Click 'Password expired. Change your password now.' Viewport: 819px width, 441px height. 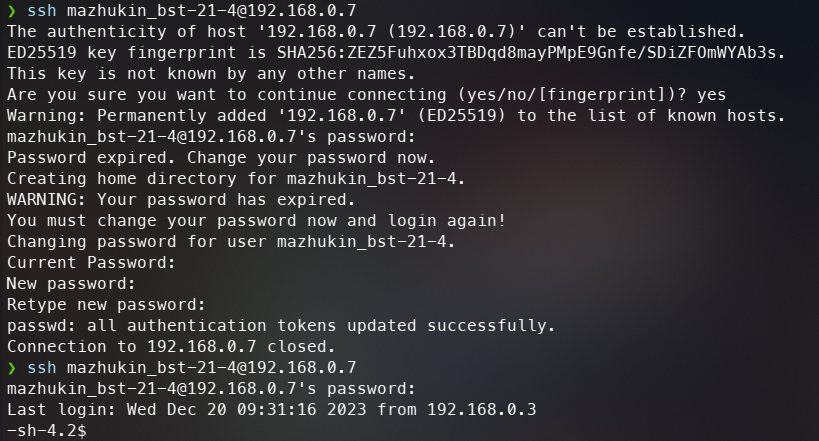point(220,158)
